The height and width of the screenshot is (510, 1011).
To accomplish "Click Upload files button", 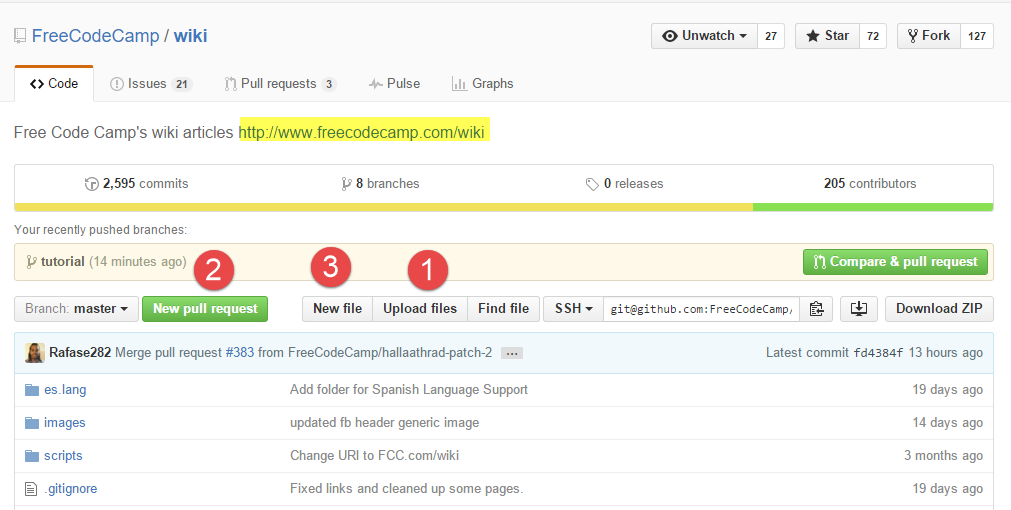I will [420, 309].
